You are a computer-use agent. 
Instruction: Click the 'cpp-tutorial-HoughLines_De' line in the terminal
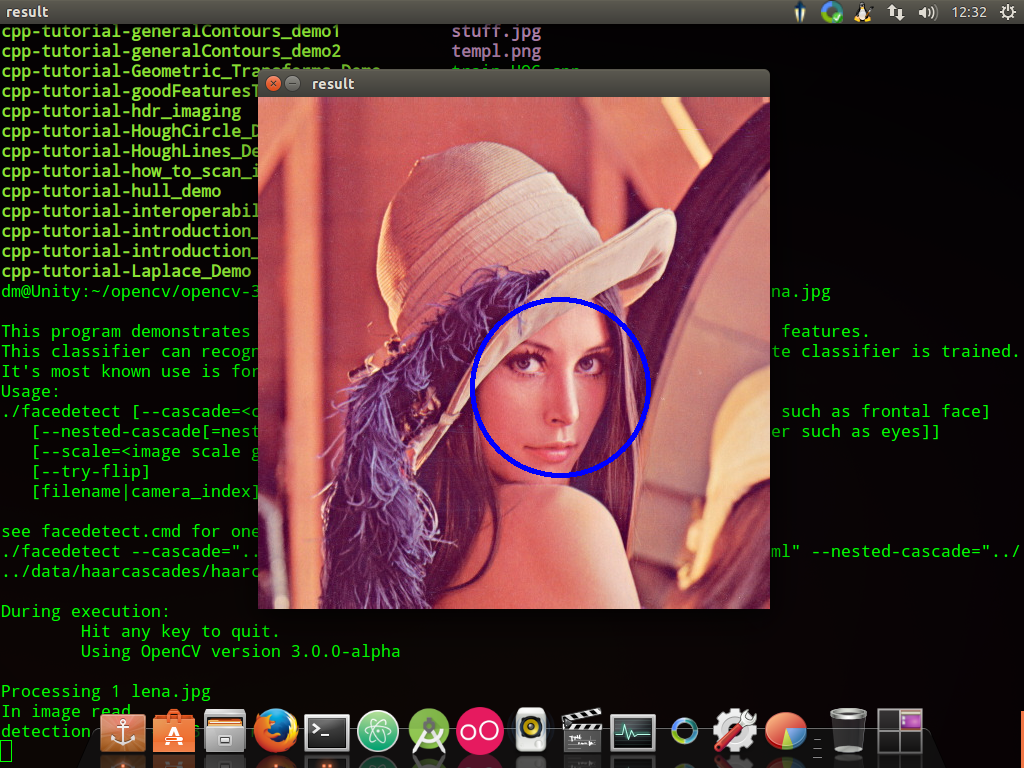(130, 152)
